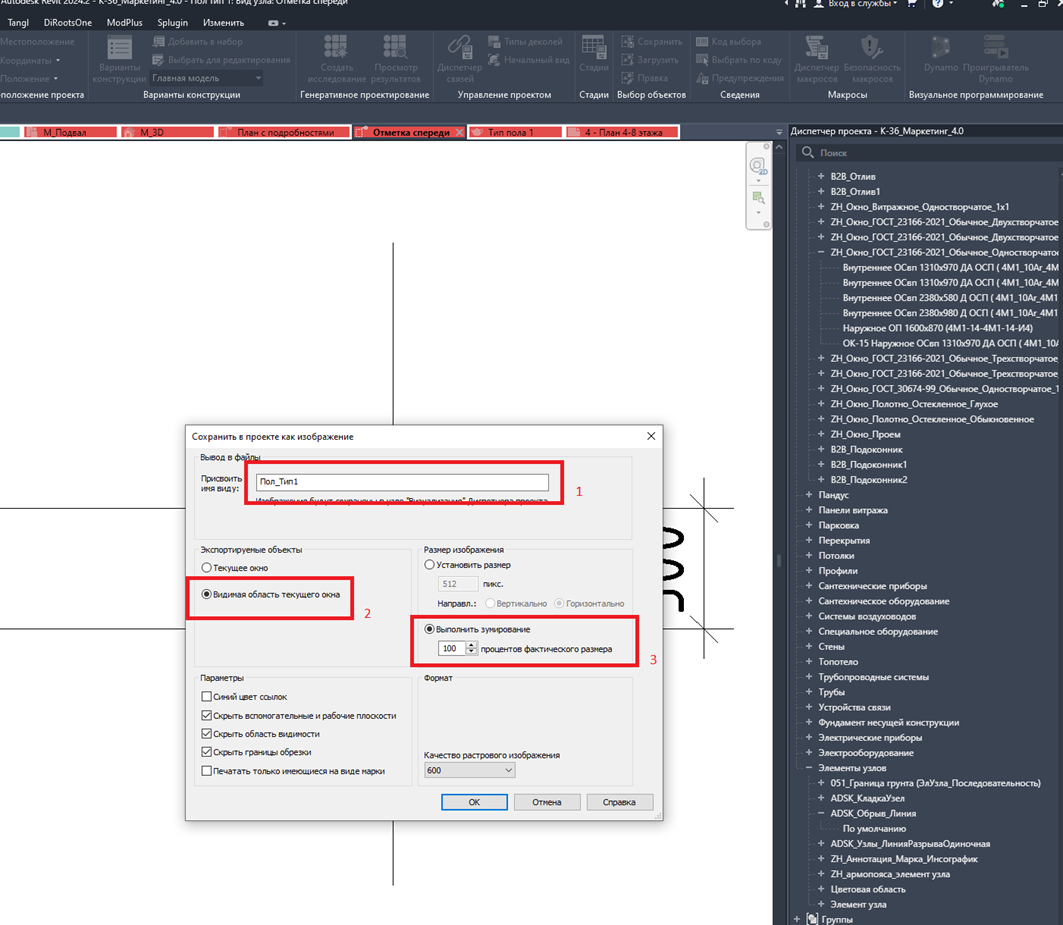Click Код выбора icon
The width and height of the screenshot is (1063, 925).
click(x=702, y=41)
